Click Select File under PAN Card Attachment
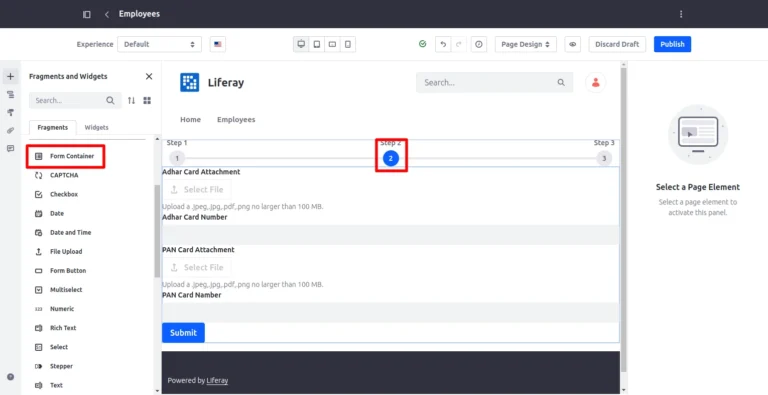Image resolution: width=768 pixels, height=395 pixels. [x=197, y=268]
